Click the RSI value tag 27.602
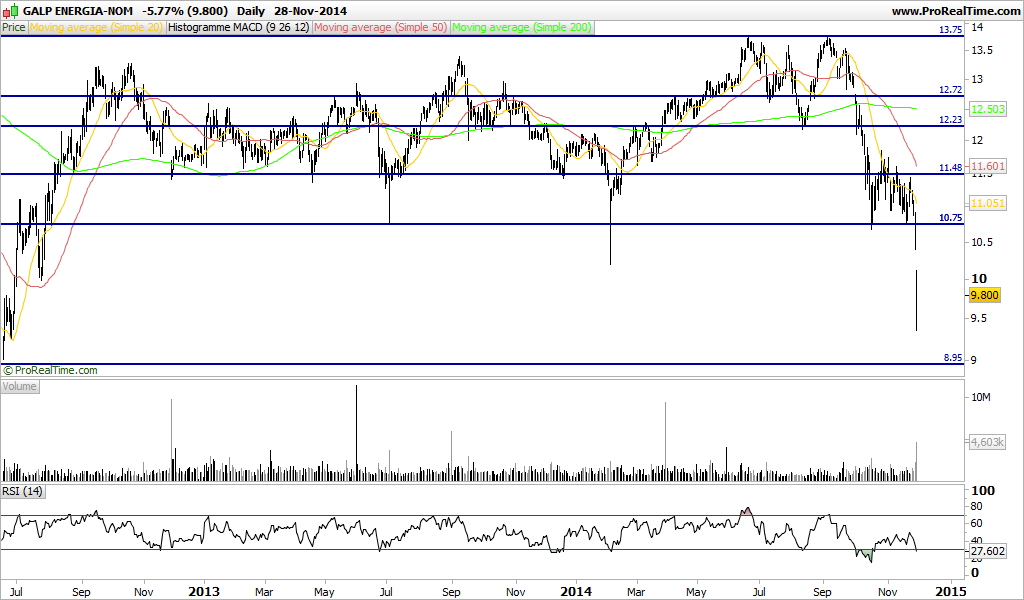This screenshot has width=1024, height=600. click(x=987, y=552)
